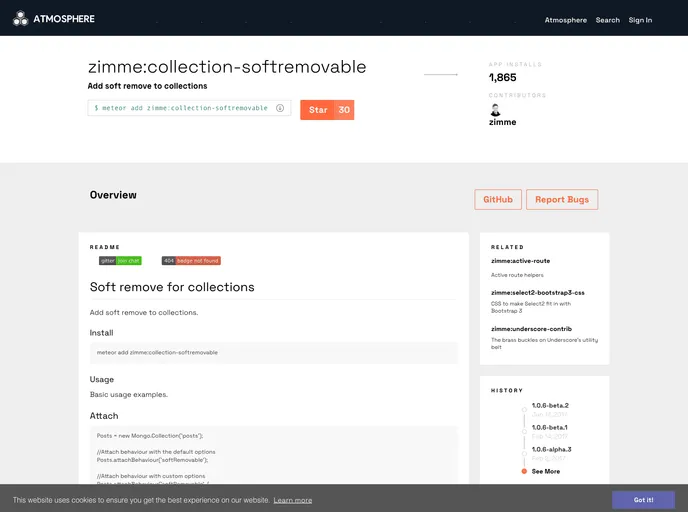This screenshot has width=688, height=512.
Task: Click the info icon in install command box
Action: point(280,108)
